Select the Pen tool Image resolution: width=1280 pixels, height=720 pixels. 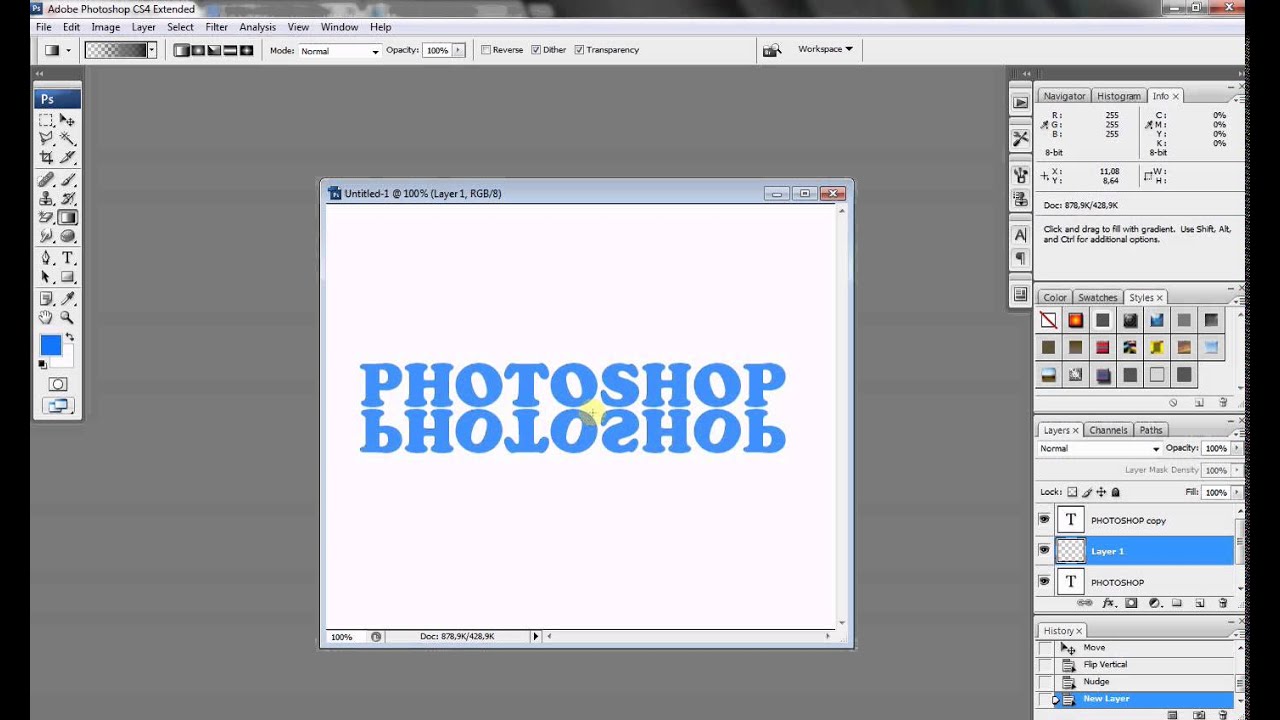46,258
